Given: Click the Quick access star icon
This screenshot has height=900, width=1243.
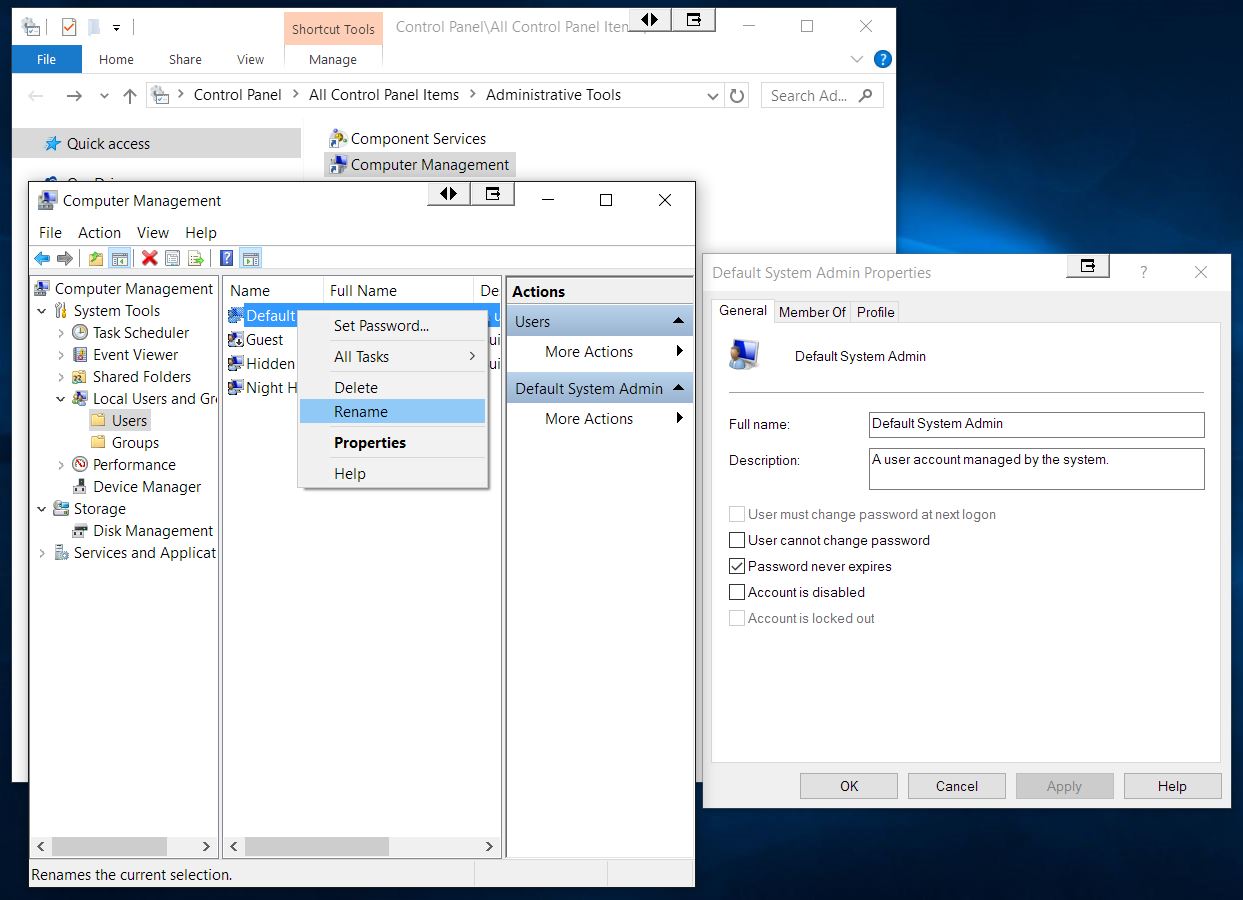Looking at the screenshot, I should (53, 144).
